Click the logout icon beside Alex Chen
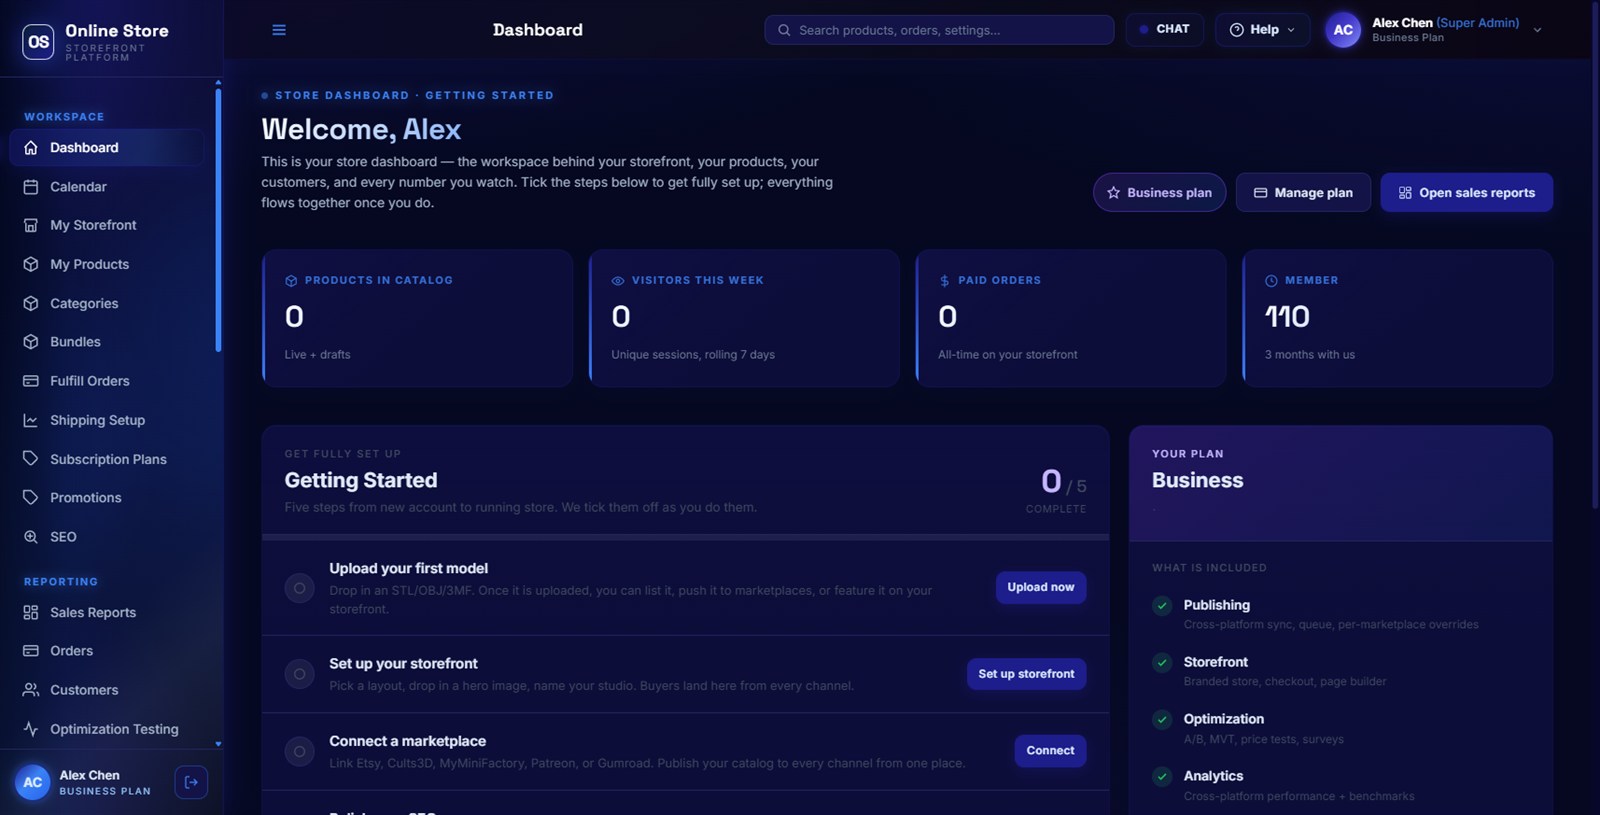The height and width of the screenshot is (815, 1600). click(191, 782)
